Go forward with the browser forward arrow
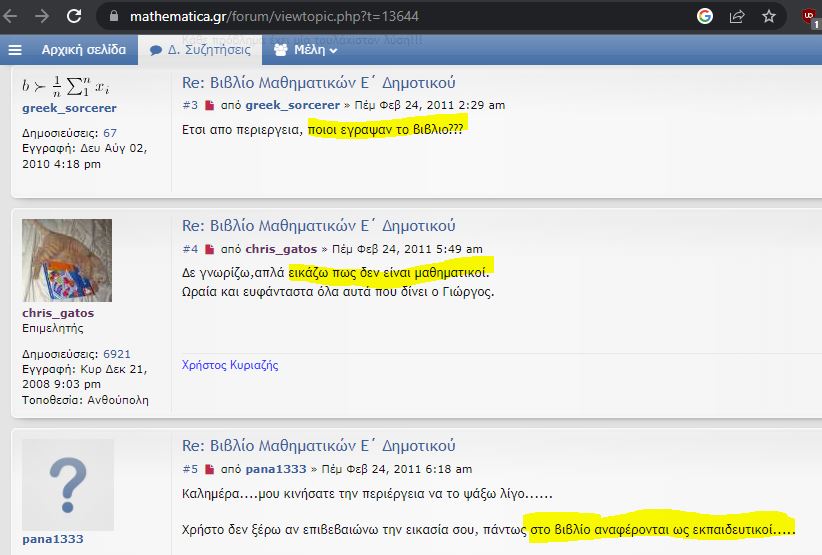The height and width of the screenshot is (555, 822). [x=42, y=16]
